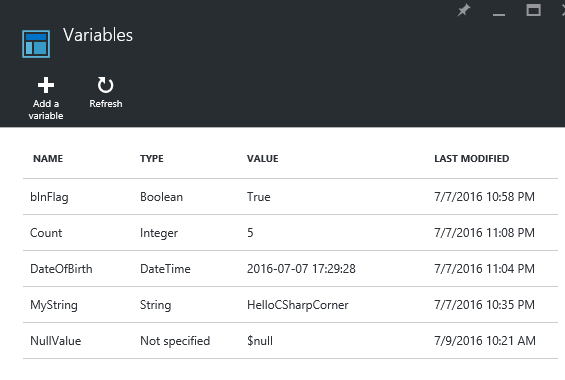Screen dimensions: 565x380
Task: Open the blnFlag variable row
Action: click(290, 197)
